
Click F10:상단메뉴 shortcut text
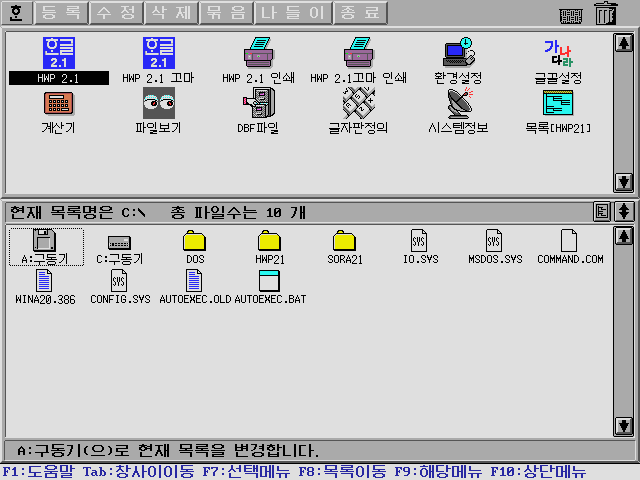coord(538,471)
